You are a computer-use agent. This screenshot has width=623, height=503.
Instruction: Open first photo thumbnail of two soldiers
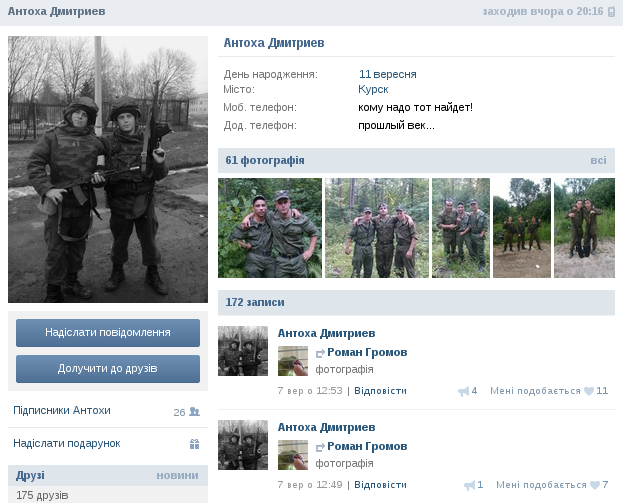(270, 228)
